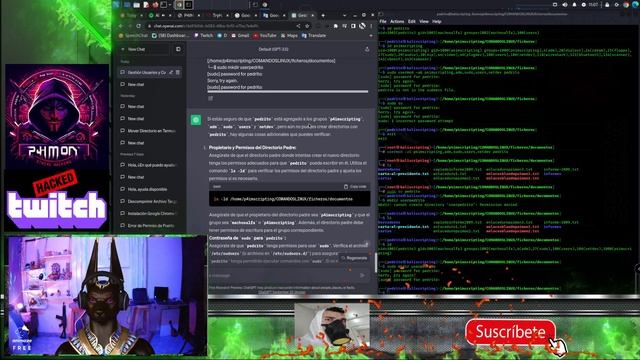Open the 'Instalación Google Chrome' chat
Screen dimensions: 640x360
pyautogui.click(x=150, y=213)
